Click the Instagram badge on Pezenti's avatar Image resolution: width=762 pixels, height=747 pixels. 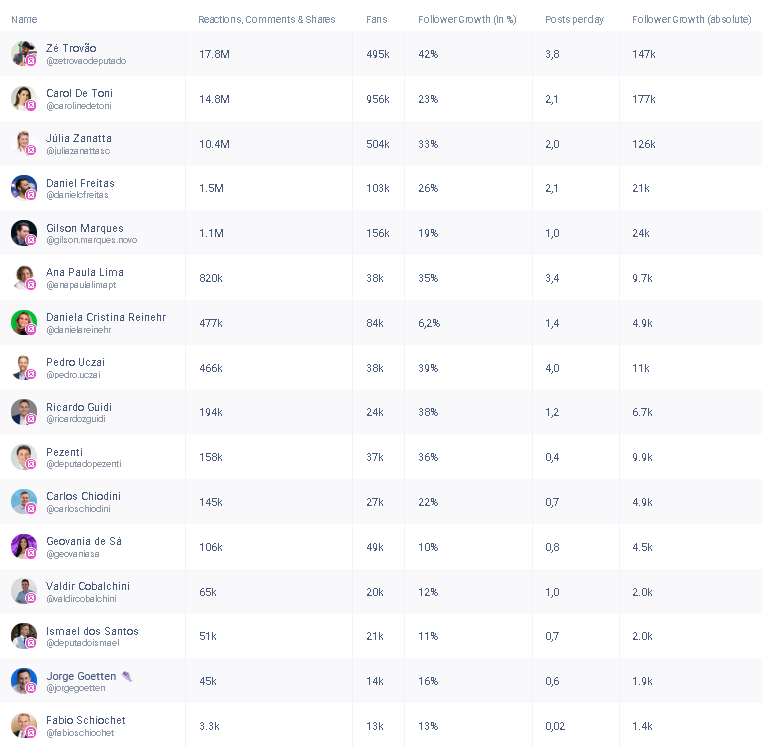(x=31, y=464)
